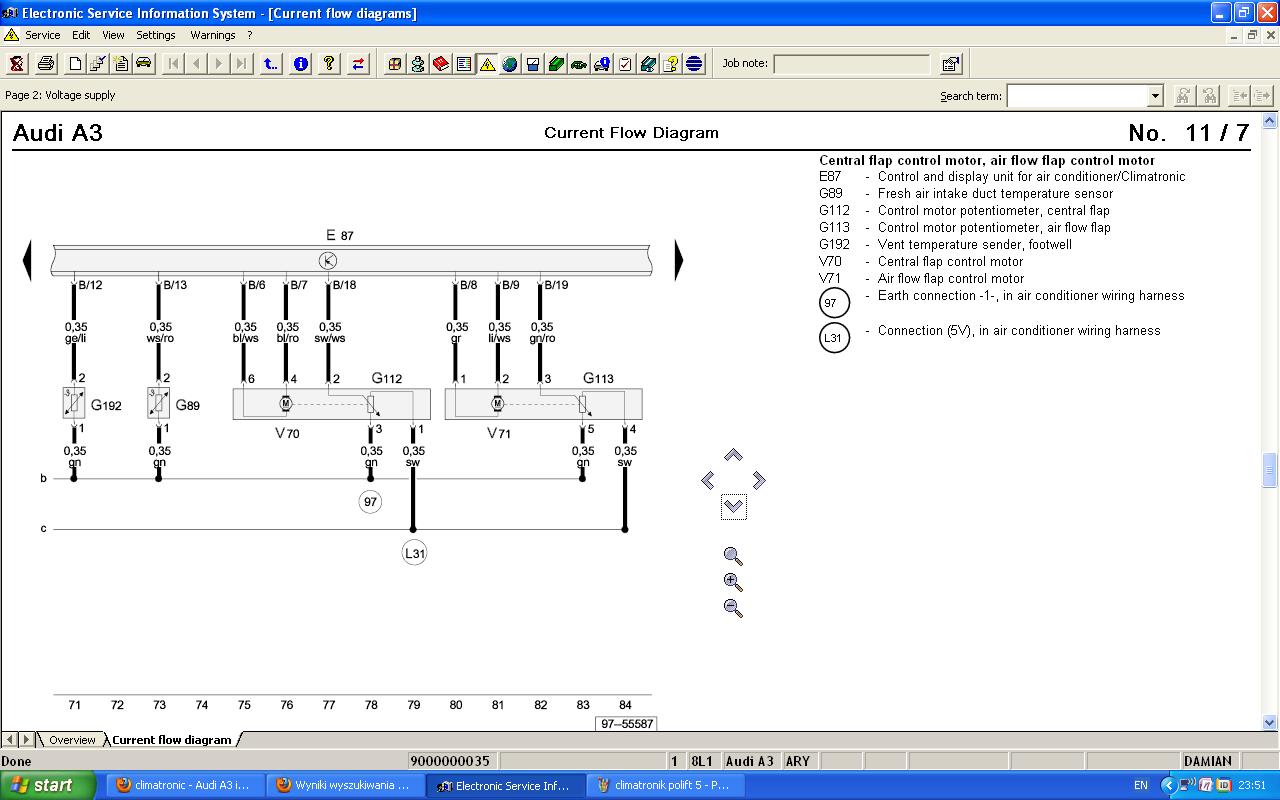The height and width of the screenshot is (800, 1280).
Task: Go to next diagram page black arrow
Action: [679, 260]
